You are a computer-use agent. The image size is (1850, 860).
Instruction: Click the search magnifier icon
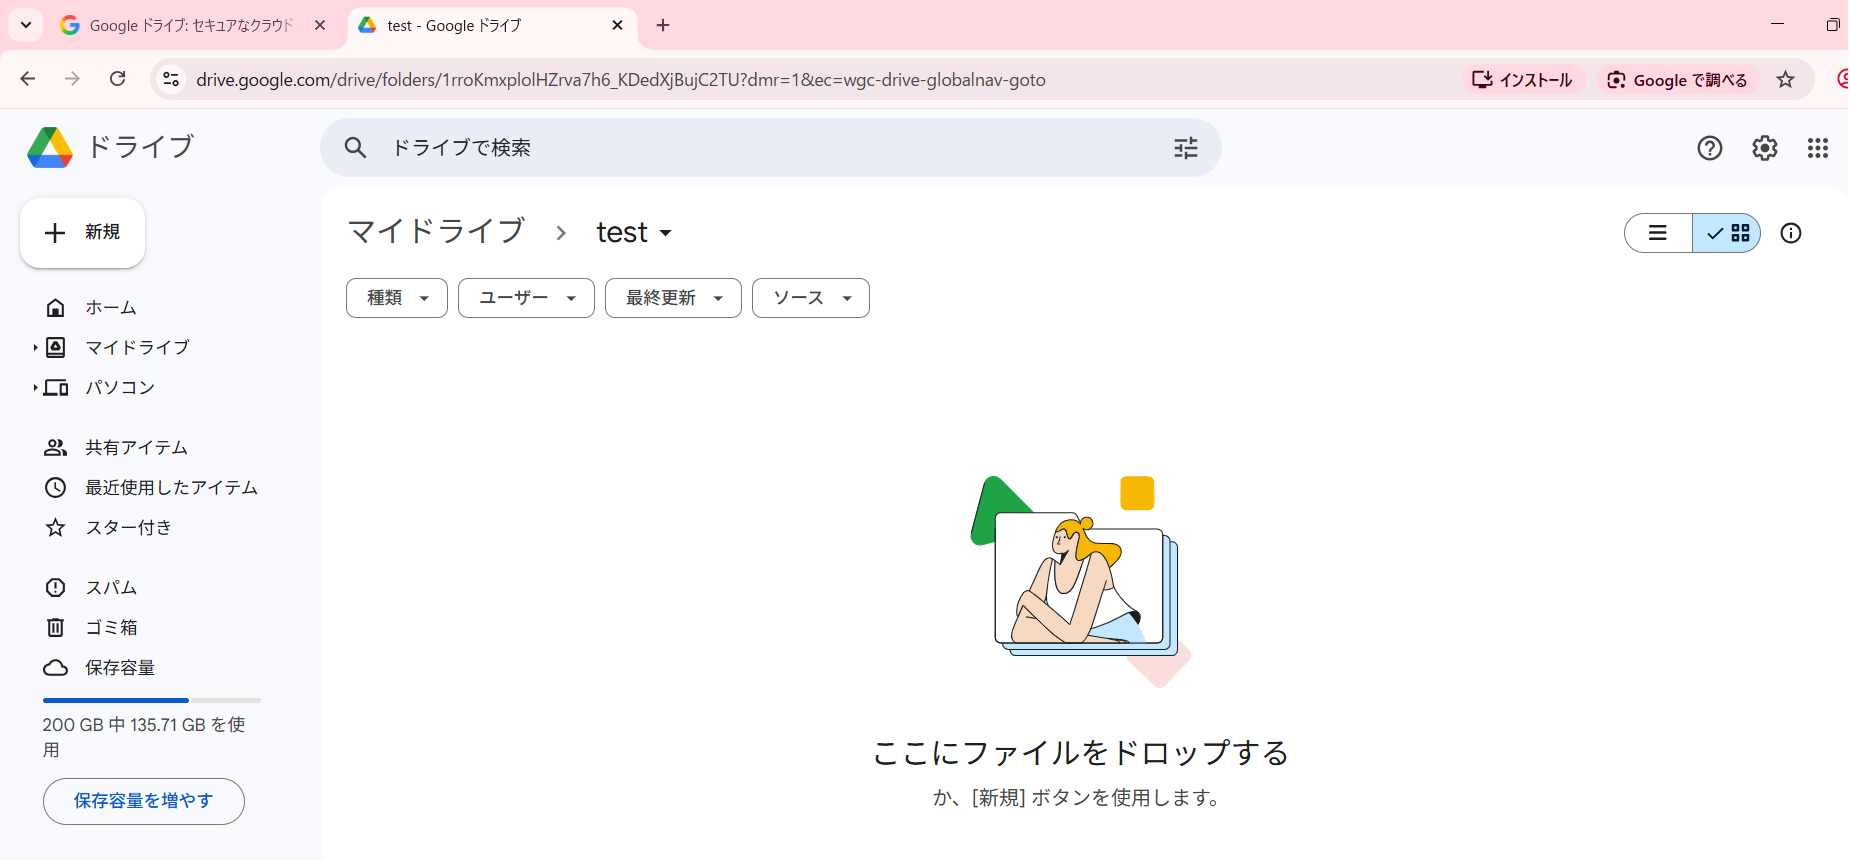click(x=355, y=148)
